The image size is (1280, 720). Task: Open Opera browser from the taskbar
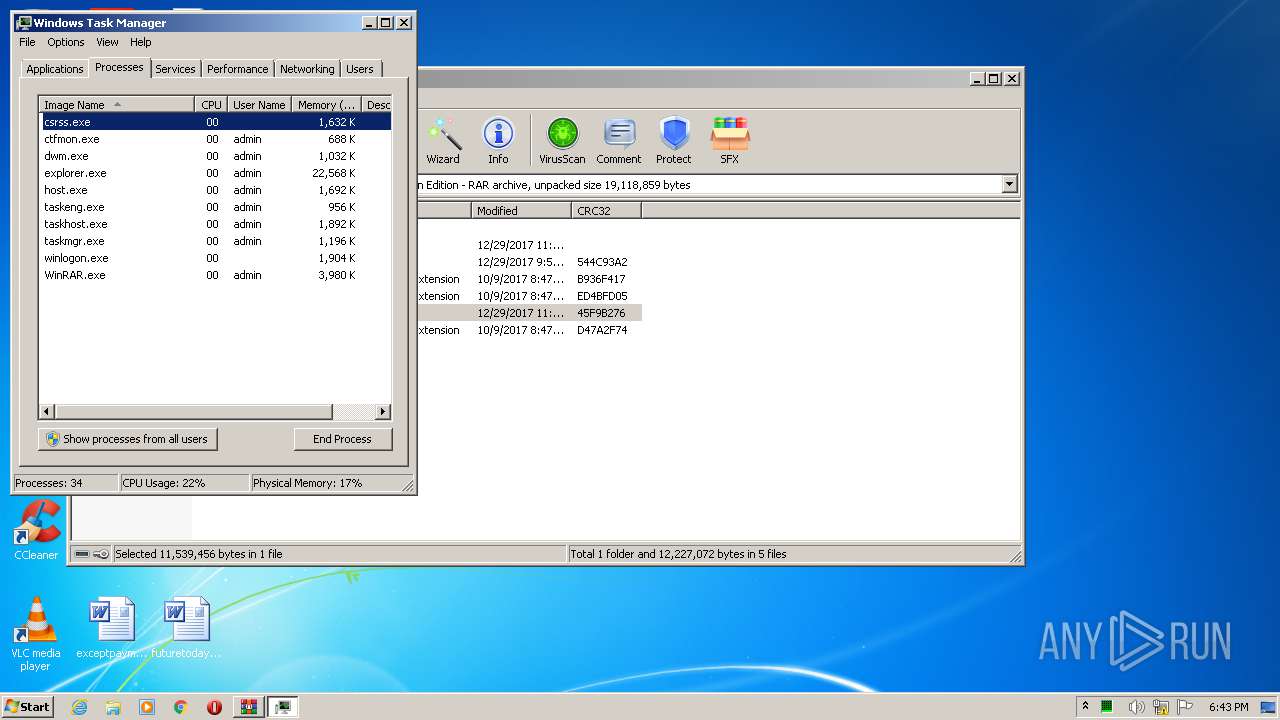point(214,707)
